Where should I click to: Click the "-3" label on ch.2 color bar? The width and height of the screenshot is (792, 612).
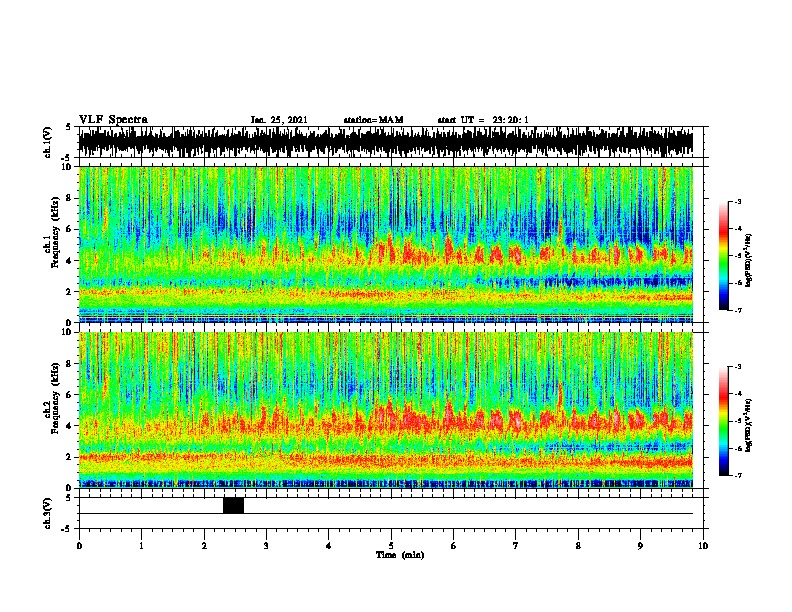(x=737, y=367)
